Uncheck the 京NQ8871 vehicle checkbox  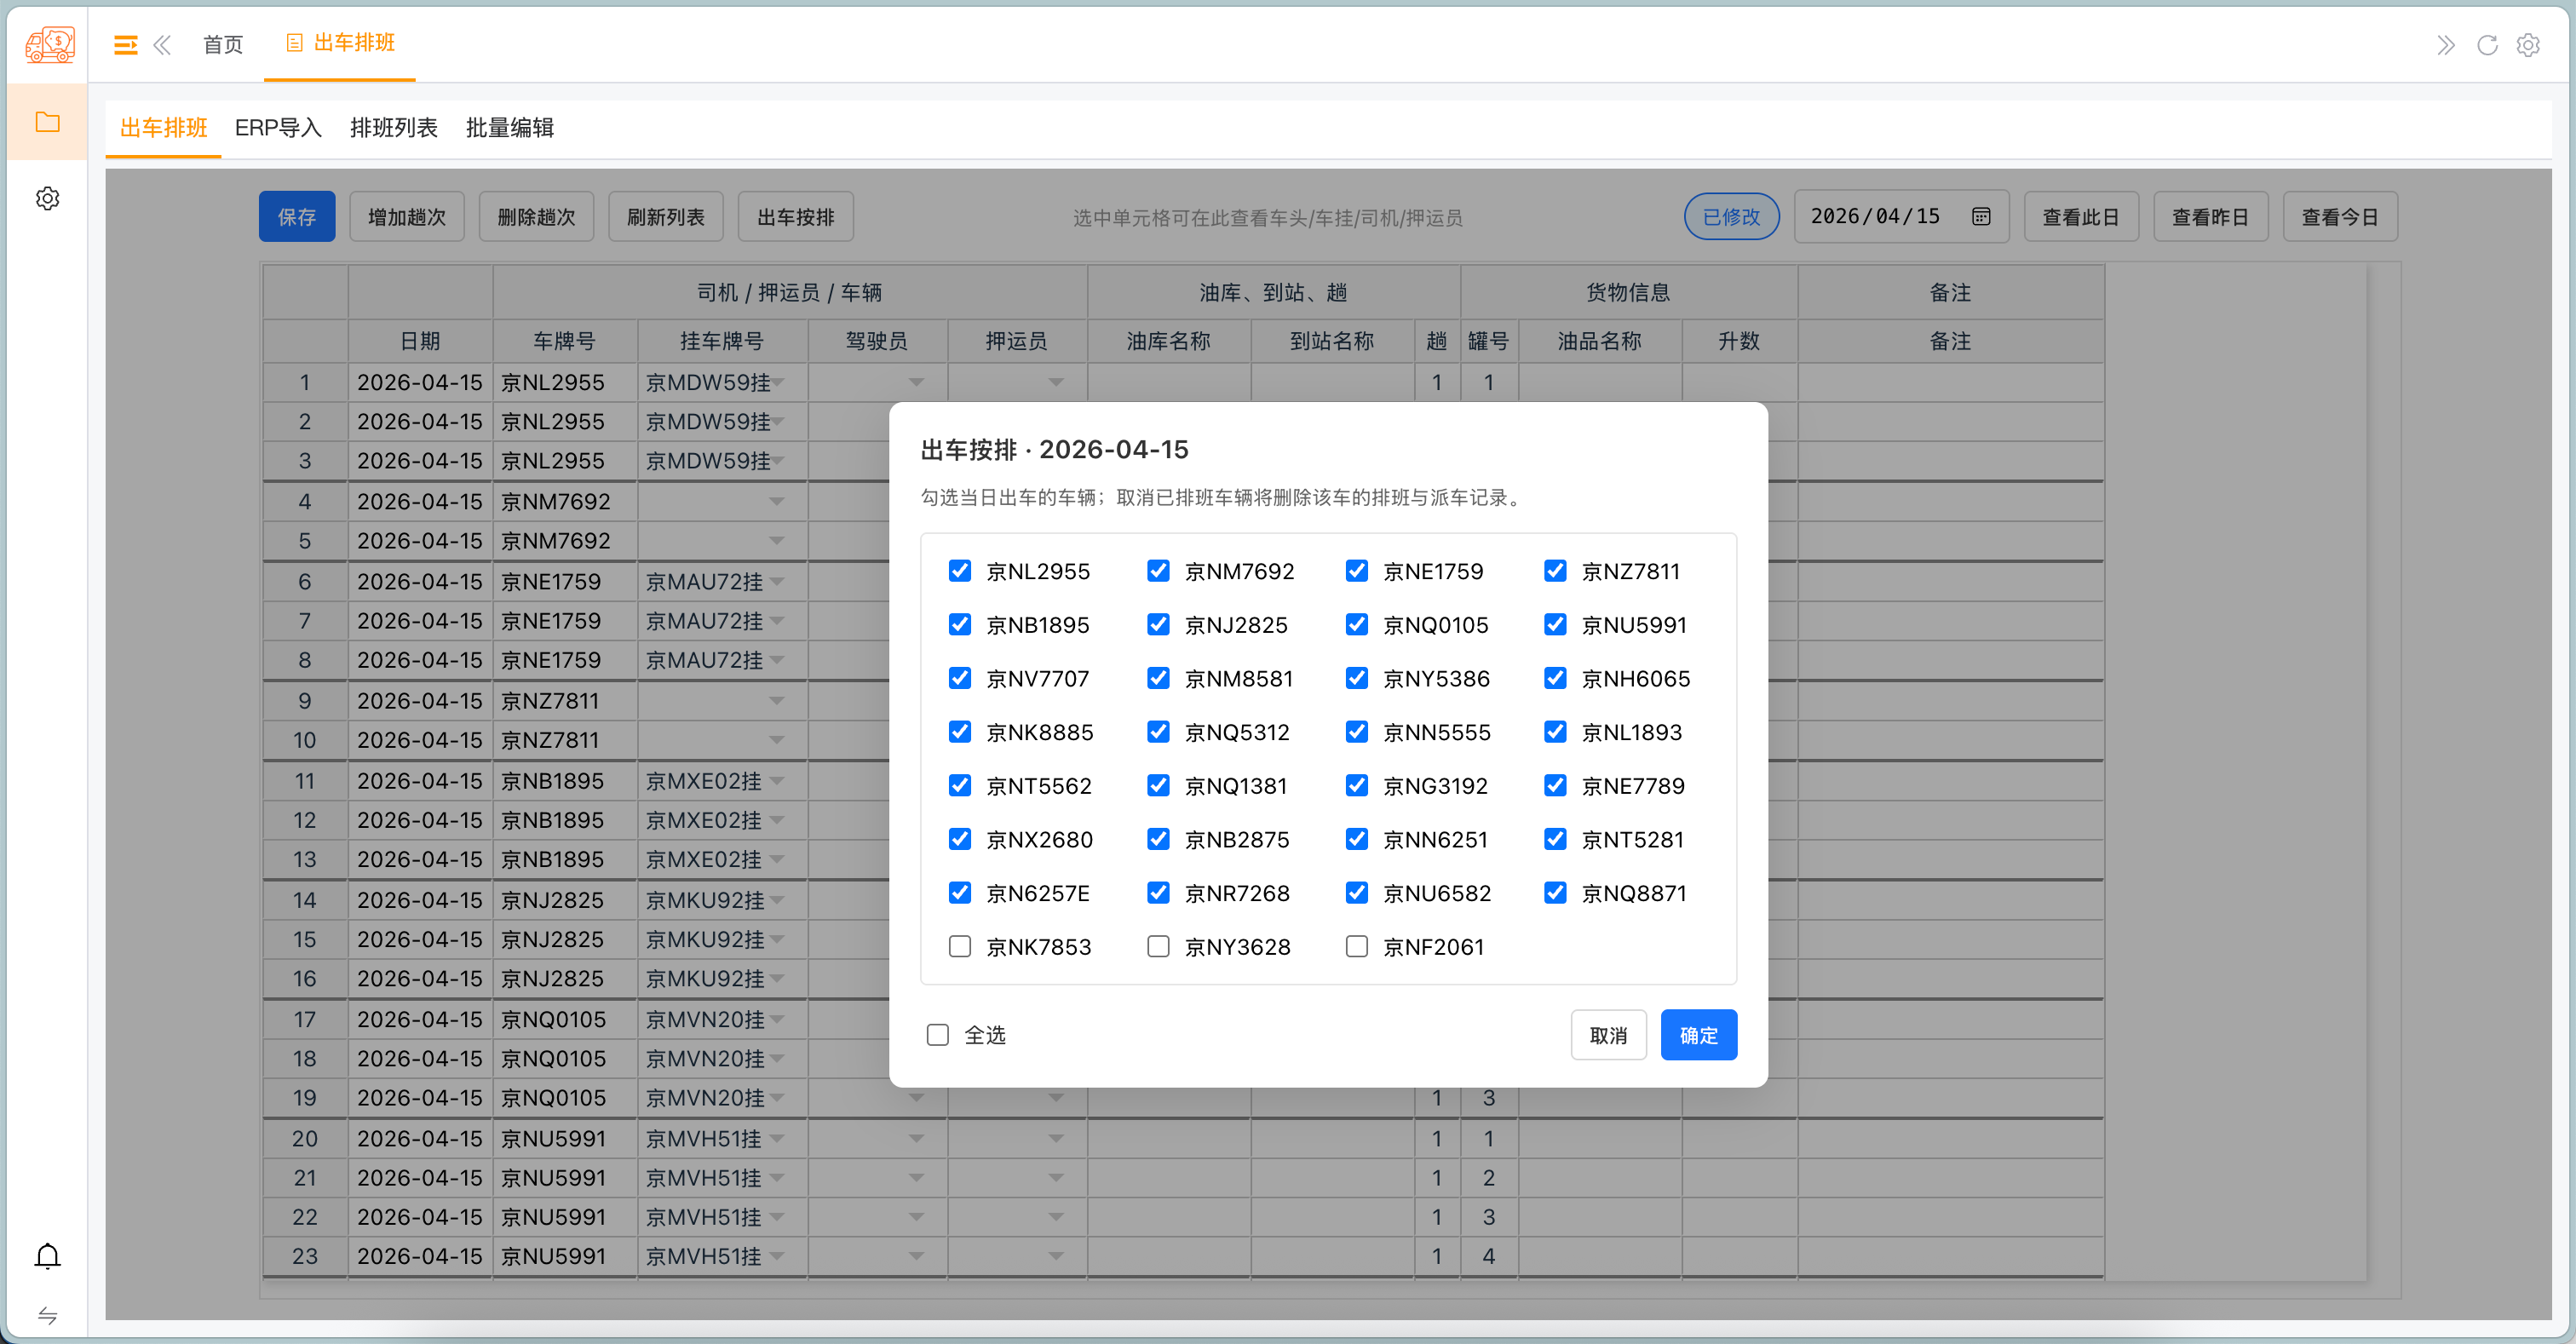point(1554,892)
